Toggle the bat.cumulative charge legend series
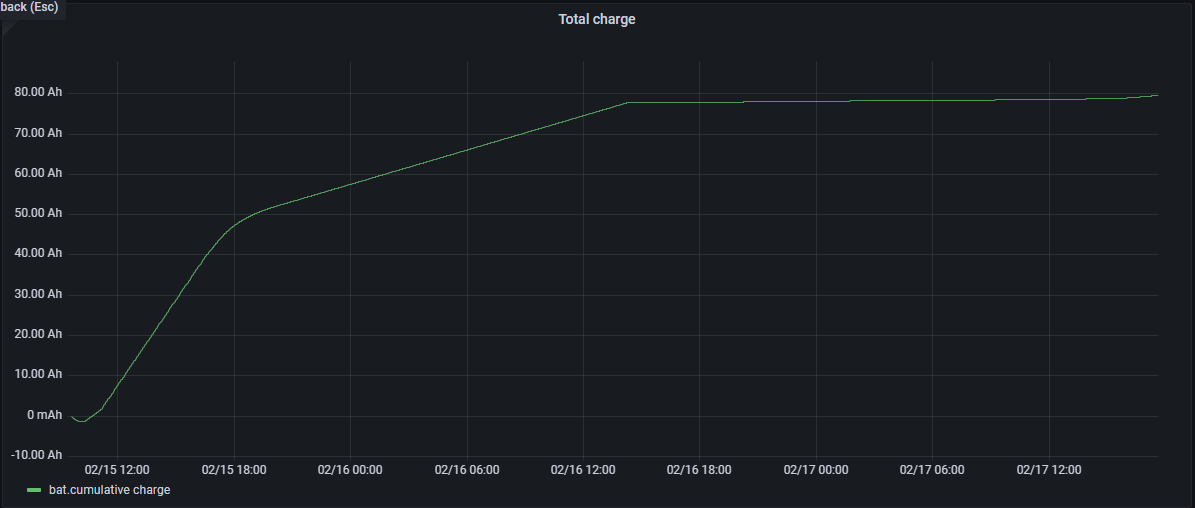1195x508 pixels. 109,490
